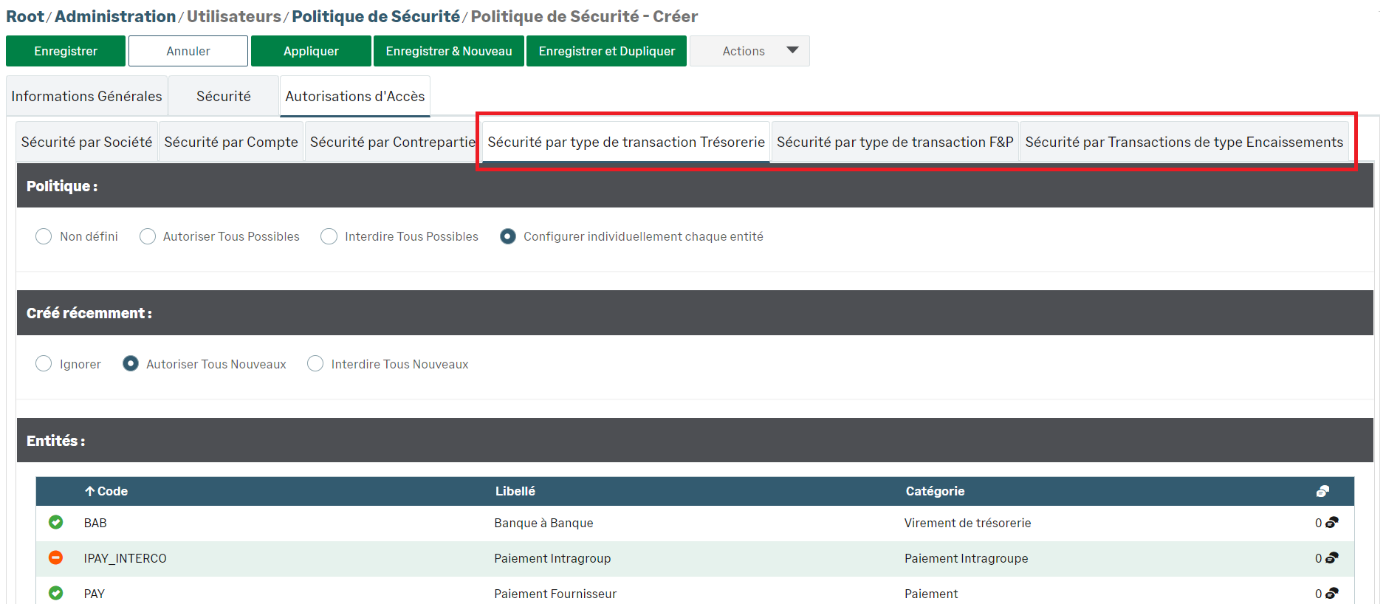Click coins icon in PAY row
Viewport: 1383px width, 604px height.
point(1332,594)
